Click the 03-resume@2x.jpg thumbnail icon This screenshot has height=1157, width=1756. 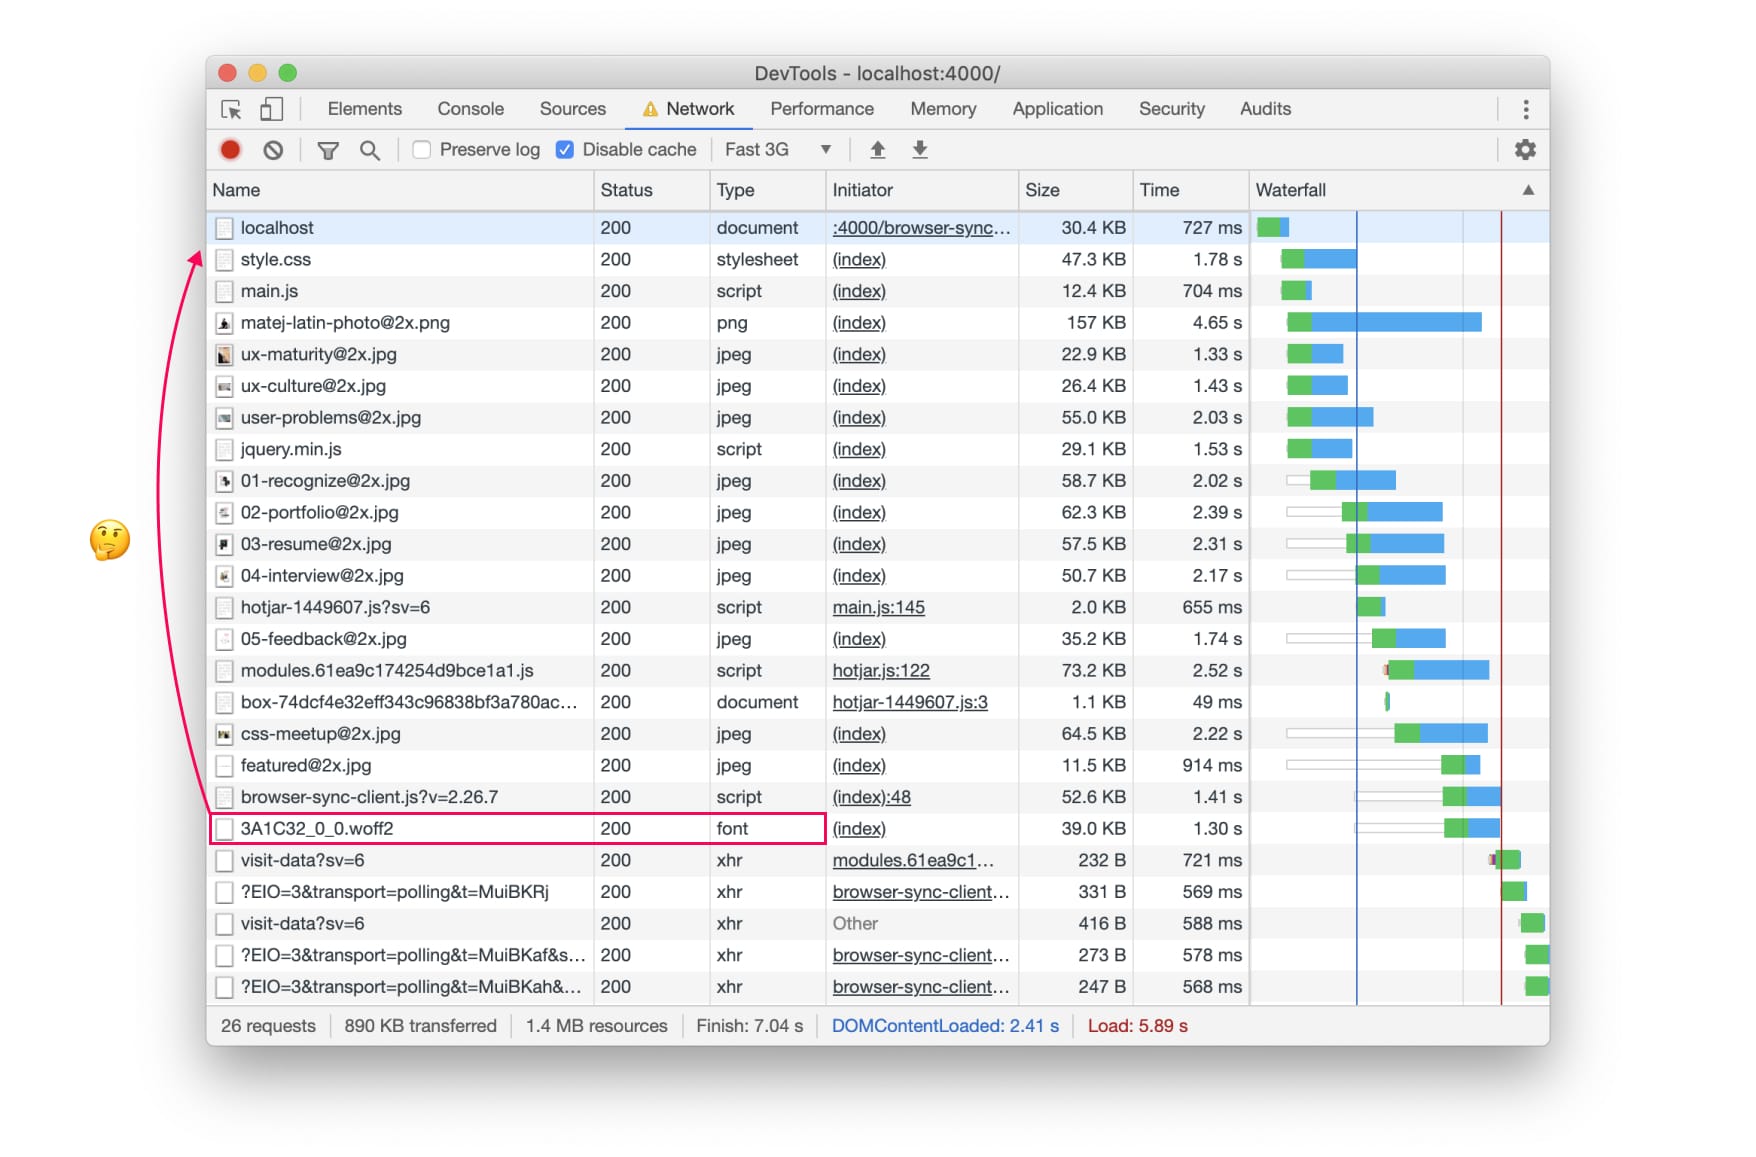tap(224, 544)
